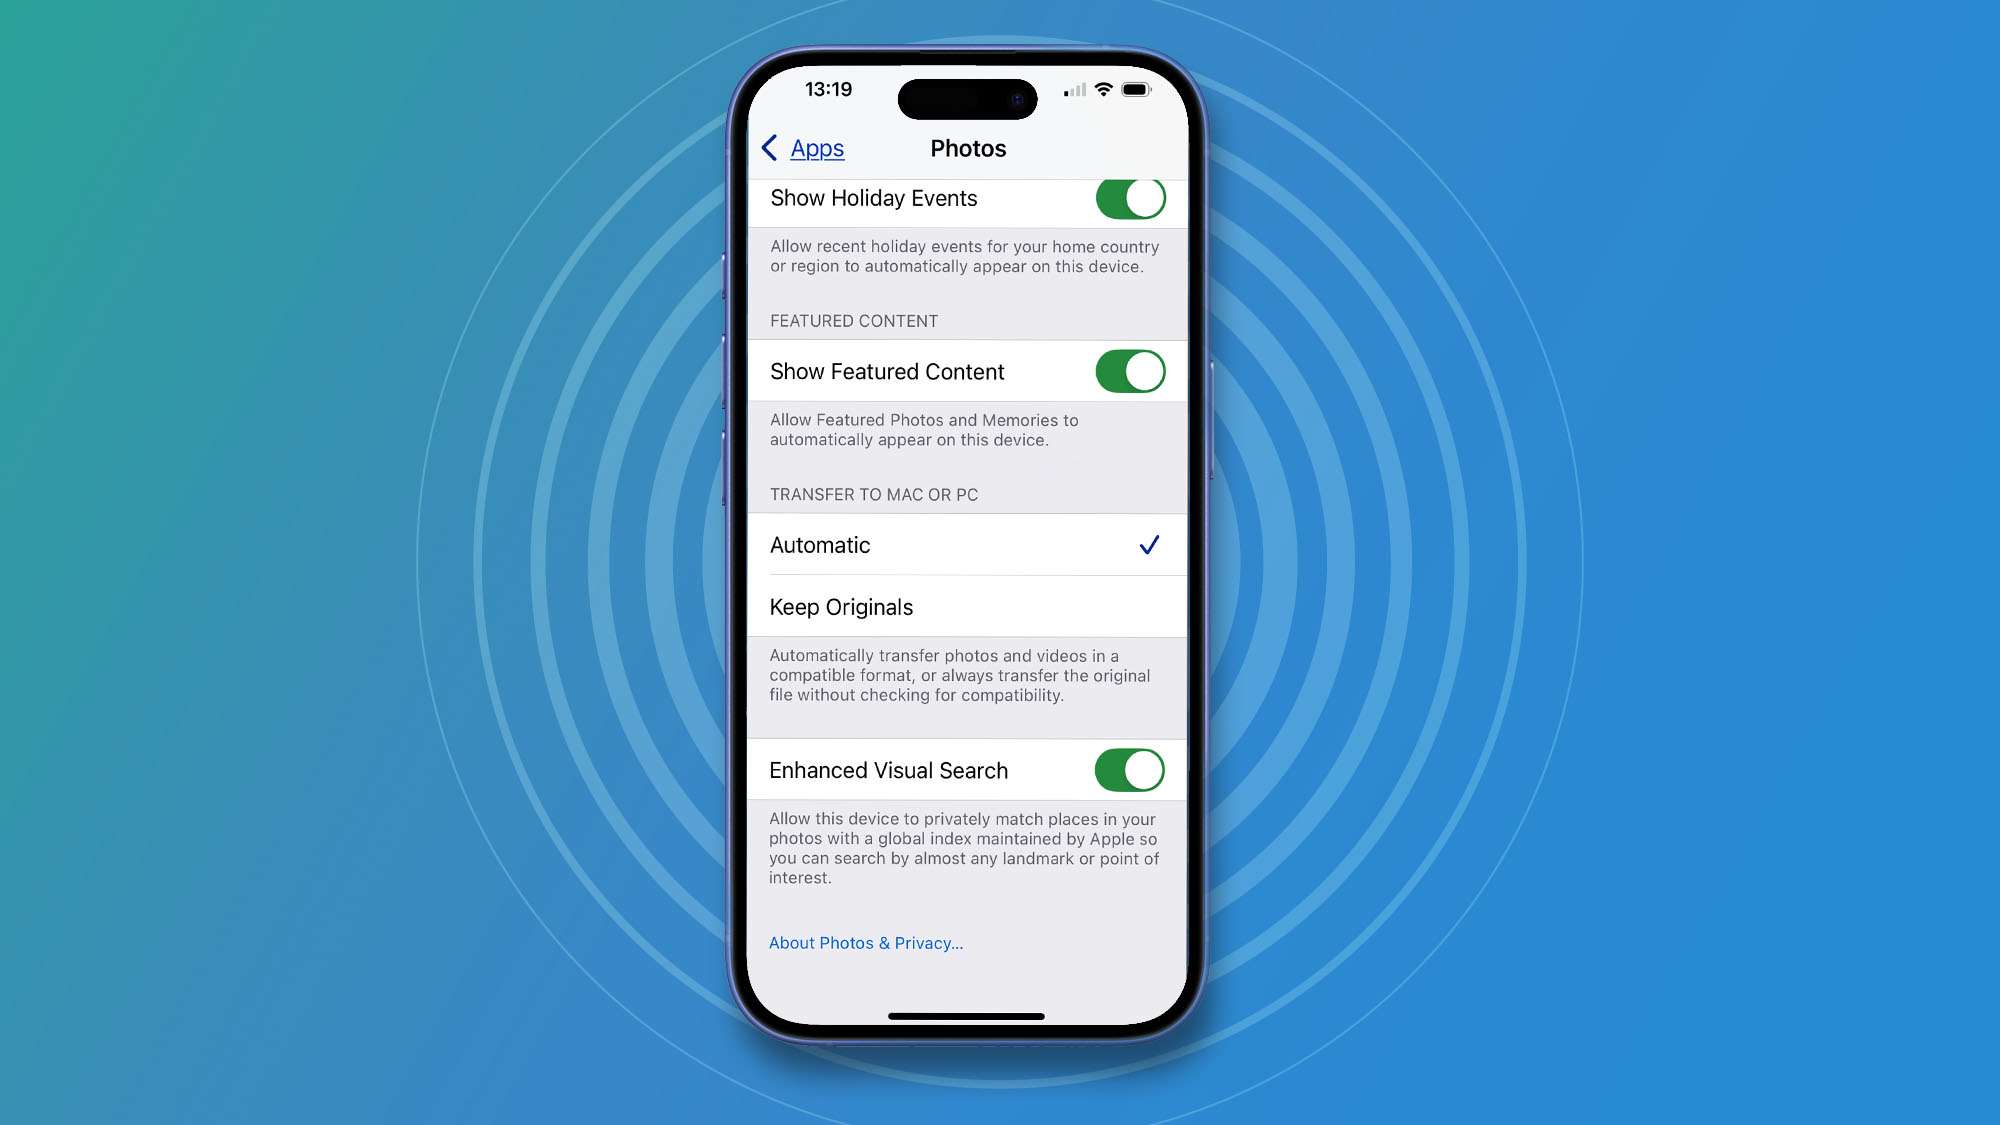Select Automatic transfer option
Screen dimensions: 2000x1125
pos(966,545)
